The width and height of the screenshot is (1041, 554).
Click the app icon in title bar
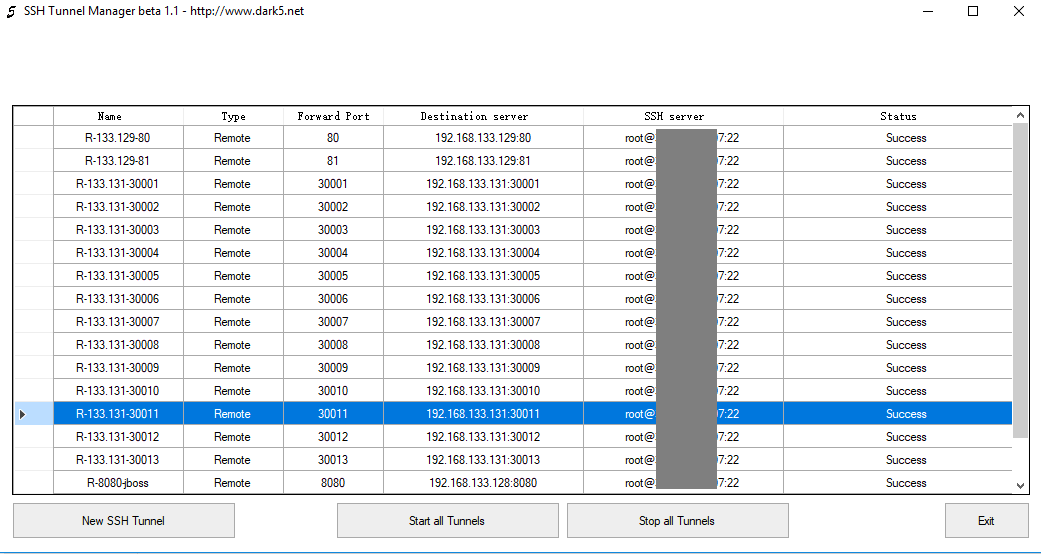pyautogui.click(x=11, y=11)
